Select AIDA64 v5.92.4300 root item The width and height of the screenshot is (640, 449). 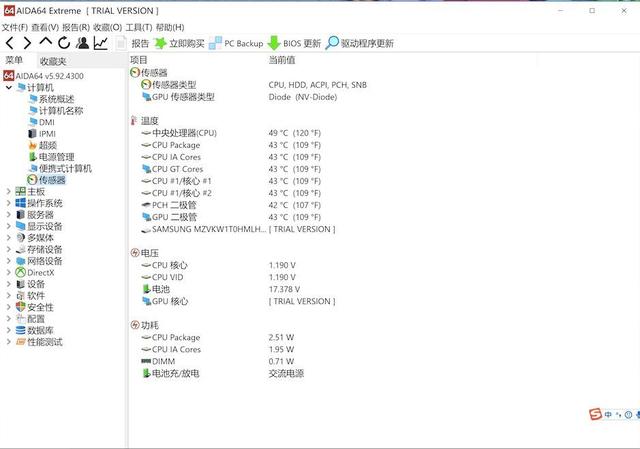44,76
